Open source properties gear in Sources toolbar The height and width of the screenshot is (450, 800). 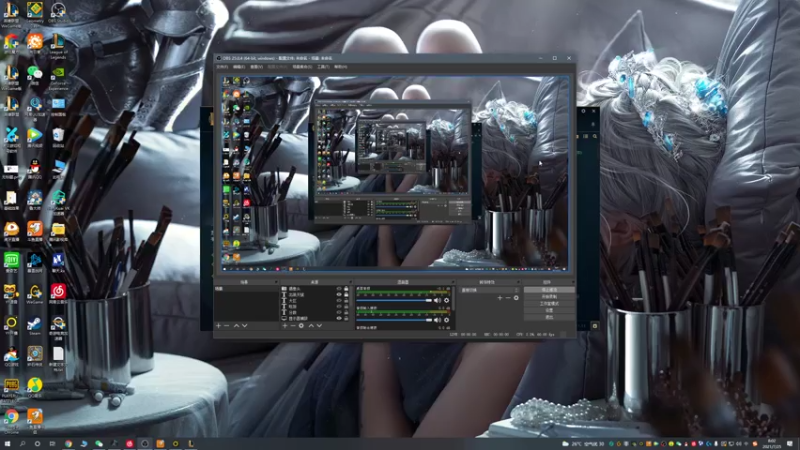tap(301, 326)
